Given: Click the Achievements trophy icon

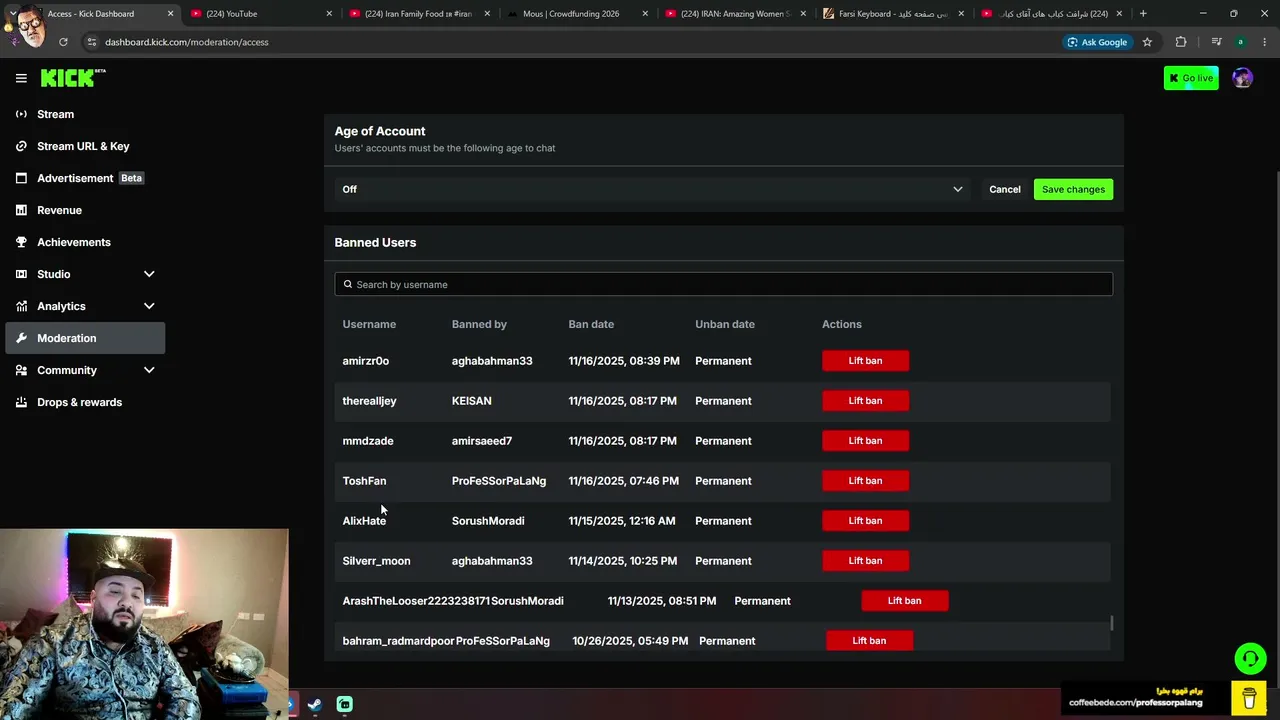Looking at the screenshot, I should [21, 242].
